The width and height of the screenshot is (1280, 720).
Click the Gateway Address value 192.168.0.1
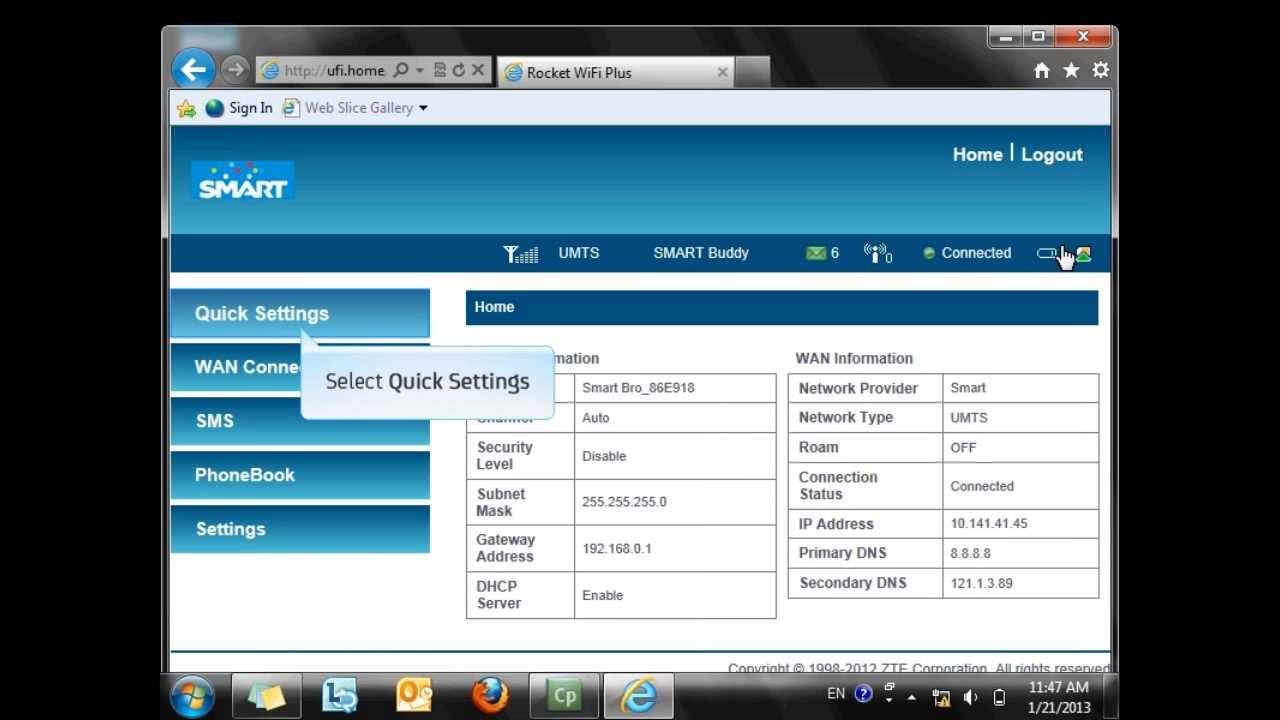[x=617, y=549]
